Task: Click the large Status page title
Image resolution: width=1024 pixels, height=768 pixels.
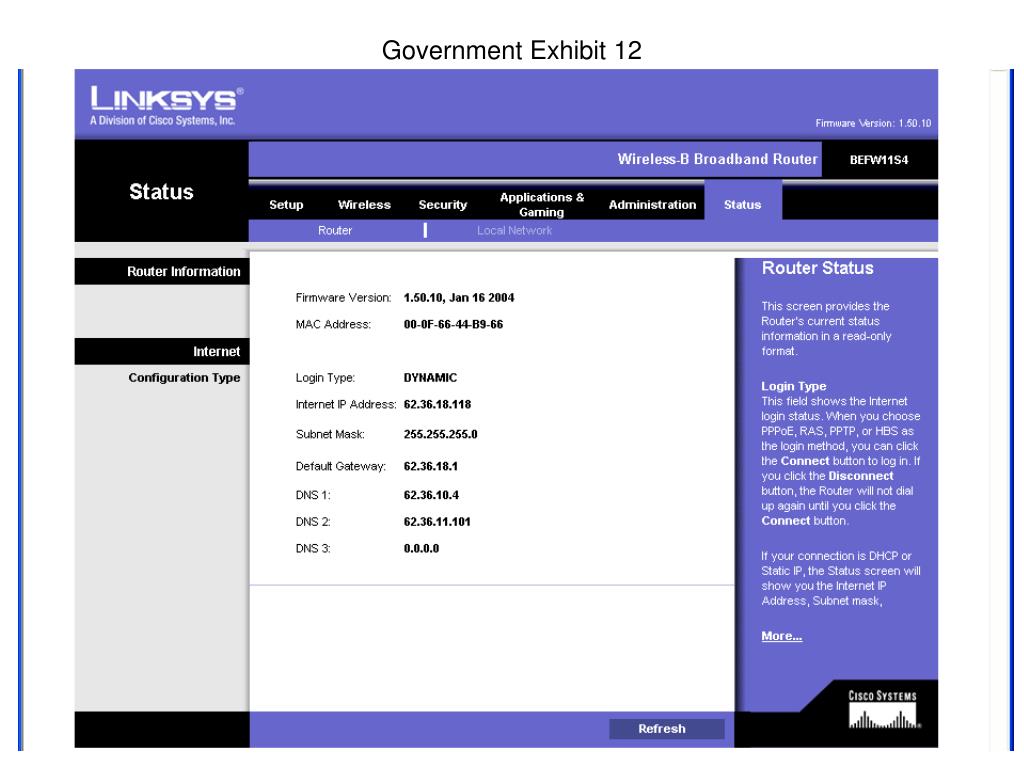Action: (161, 191)
